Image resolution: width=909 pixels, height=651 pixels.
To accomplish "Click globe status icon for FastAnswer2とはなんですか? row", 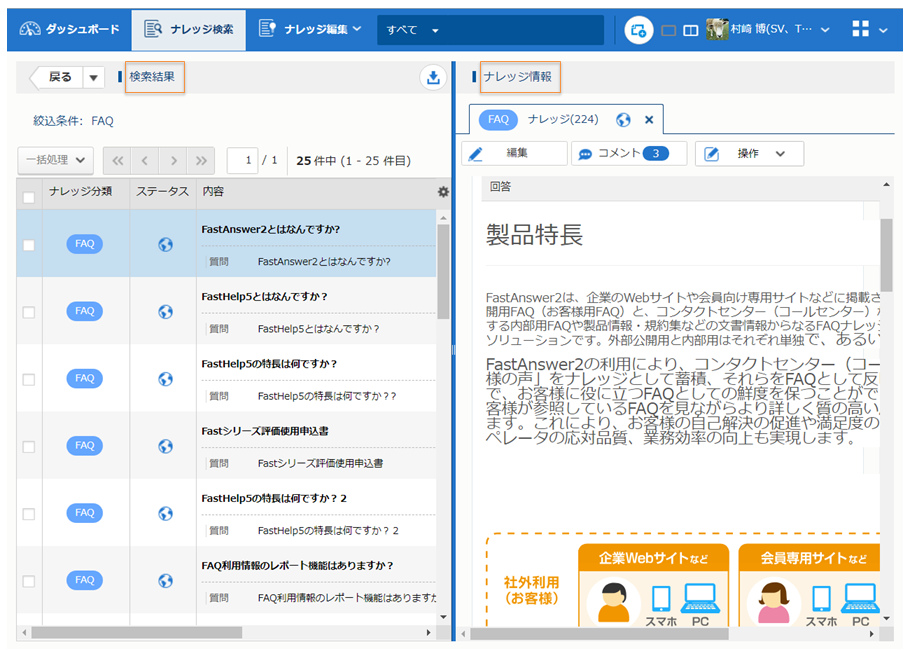I will click(x=165, y=245).
